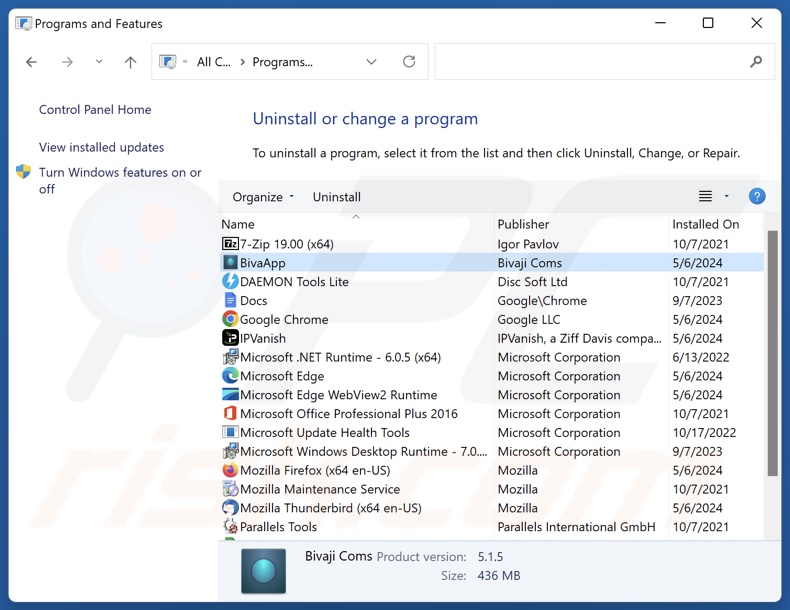Click the 6/13/2022 install date

[701, 357]
